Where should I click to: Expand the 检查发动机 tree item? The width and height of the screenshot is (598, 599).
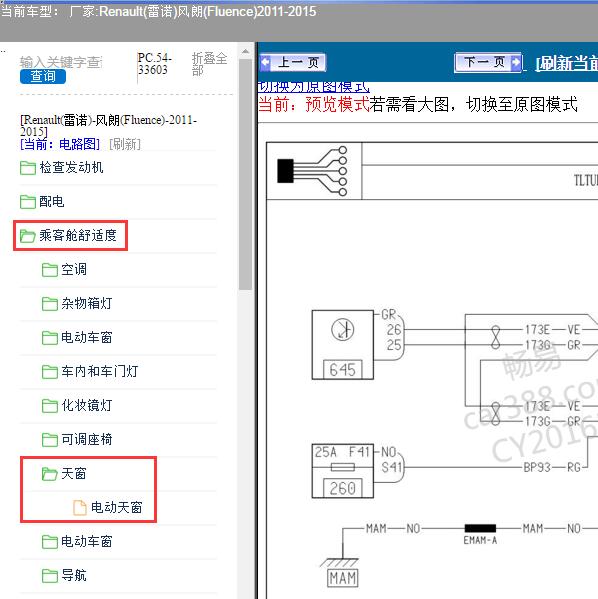[x=71, y=167]
